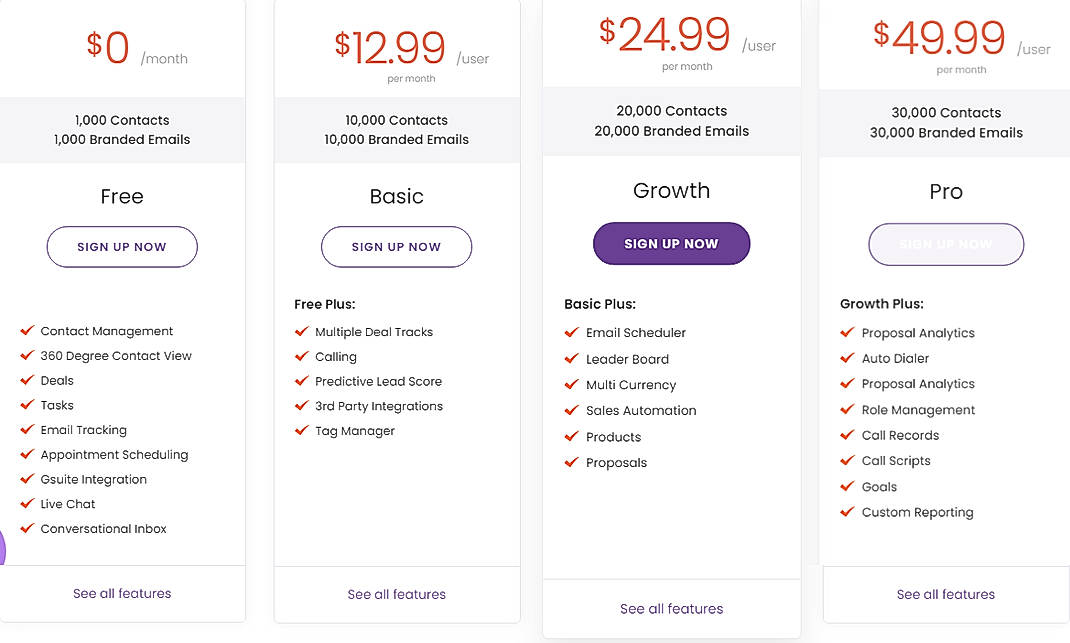1070x643 pixels.
Task: Click the checkmark beside Tag Manager
Action: [x=302, y=431]
